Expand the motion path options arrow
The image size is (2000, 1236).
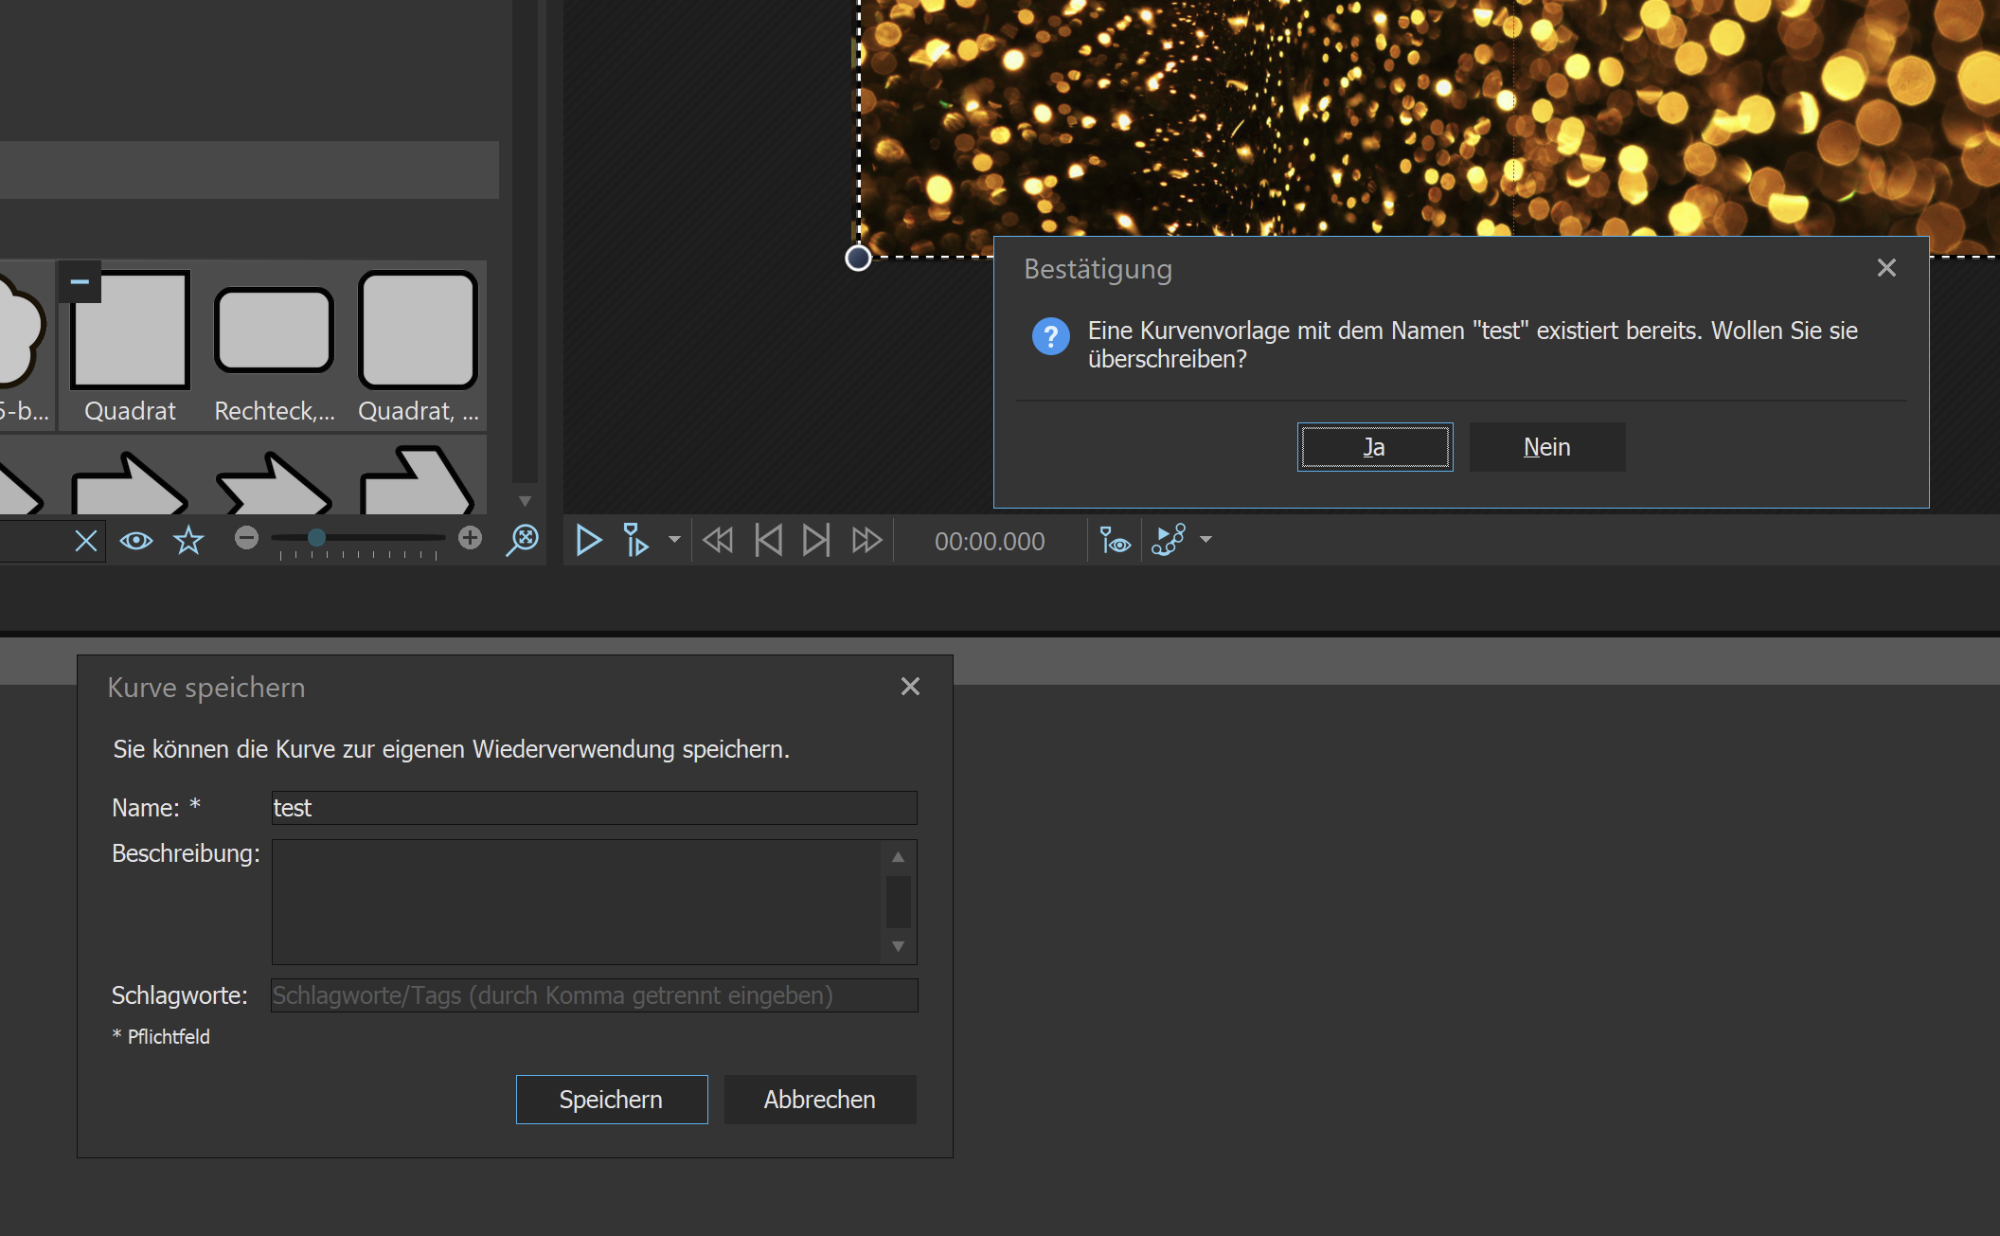coord(1206,540)
